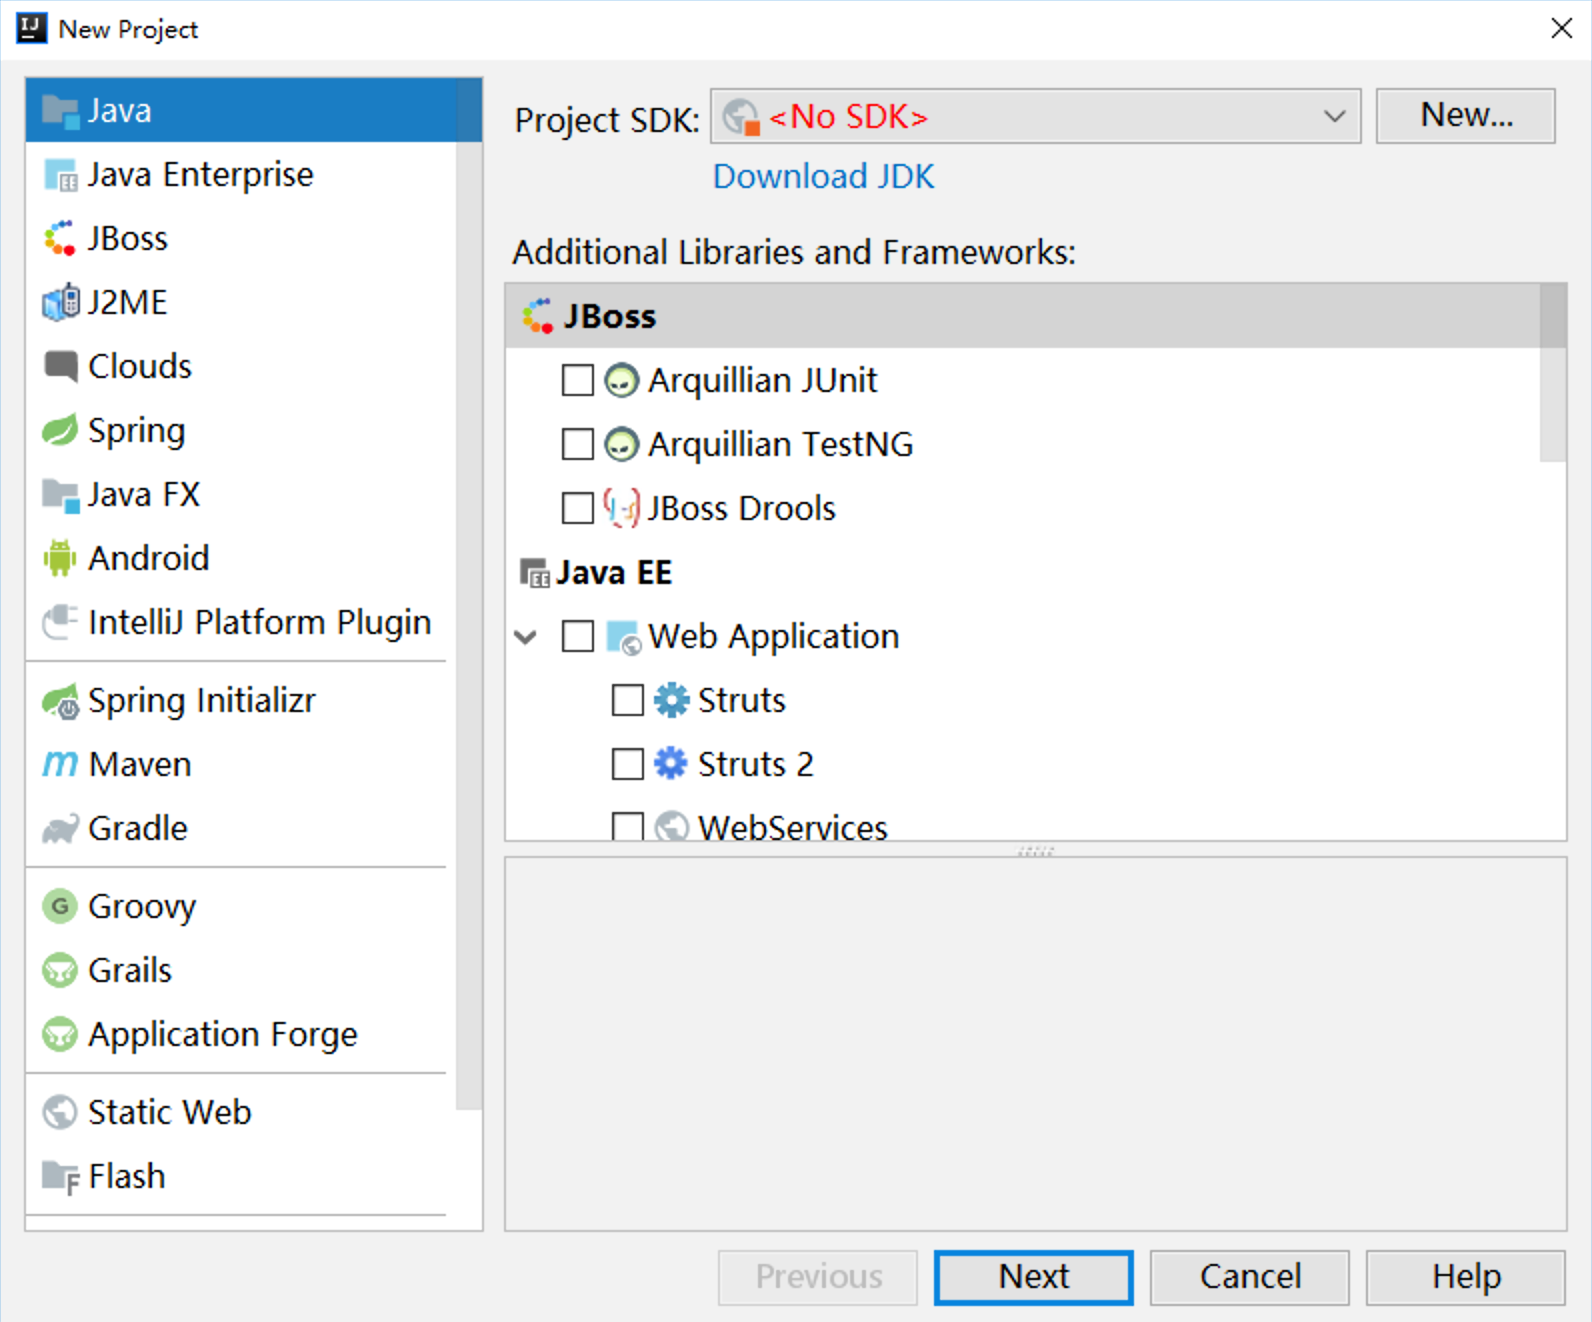
Task: Choose Spring project type label
Action: click(136, 431)
